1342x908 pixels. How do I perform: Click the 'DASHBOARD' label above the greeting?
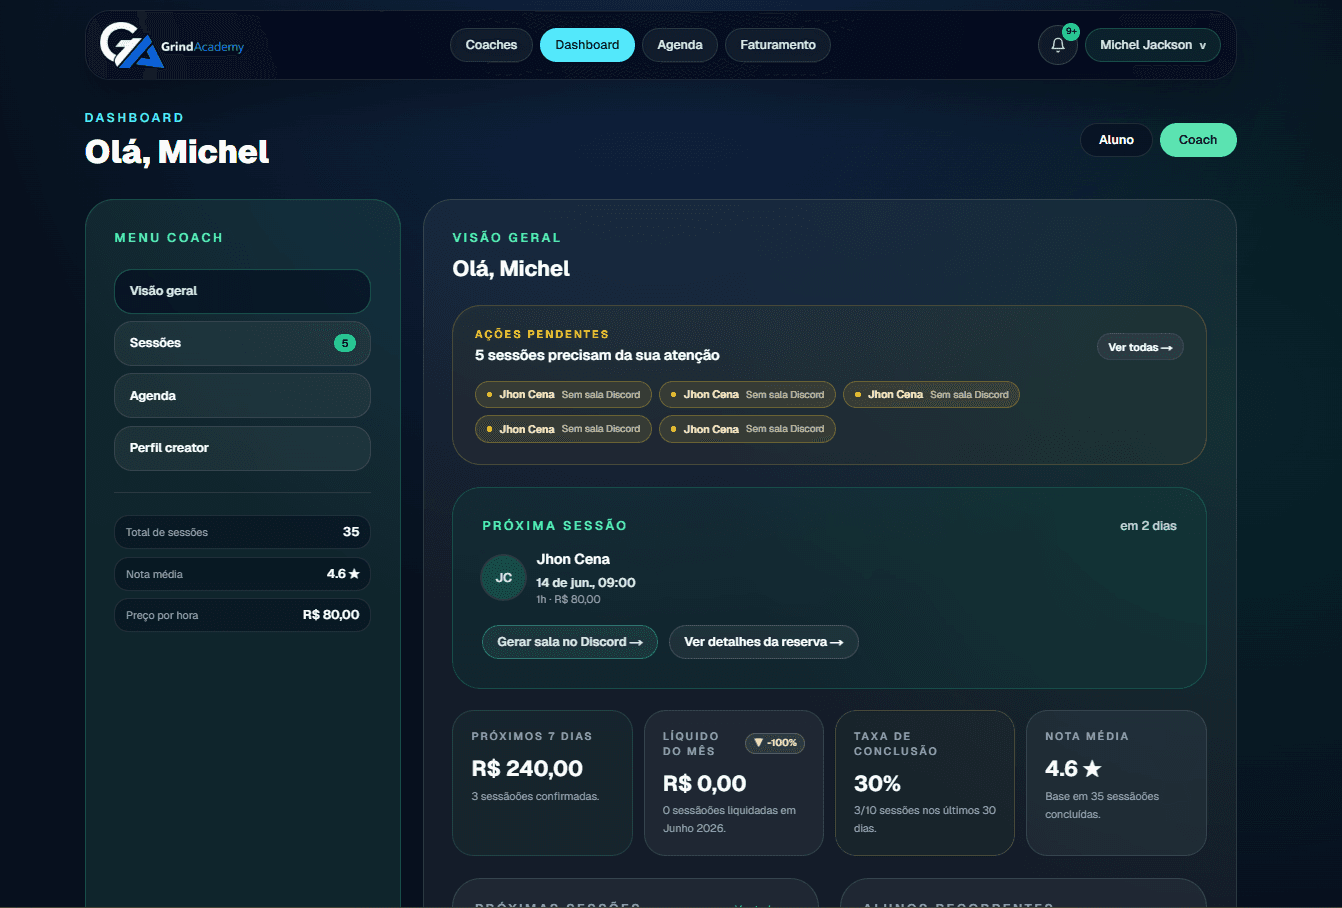tap(134, 118)
